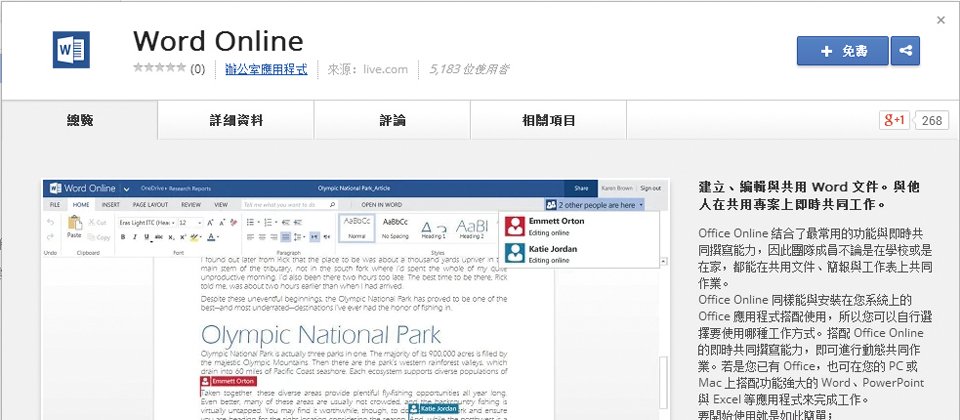
Task: Select Align Left paragraph icon
Action: [x=250, y=237]
